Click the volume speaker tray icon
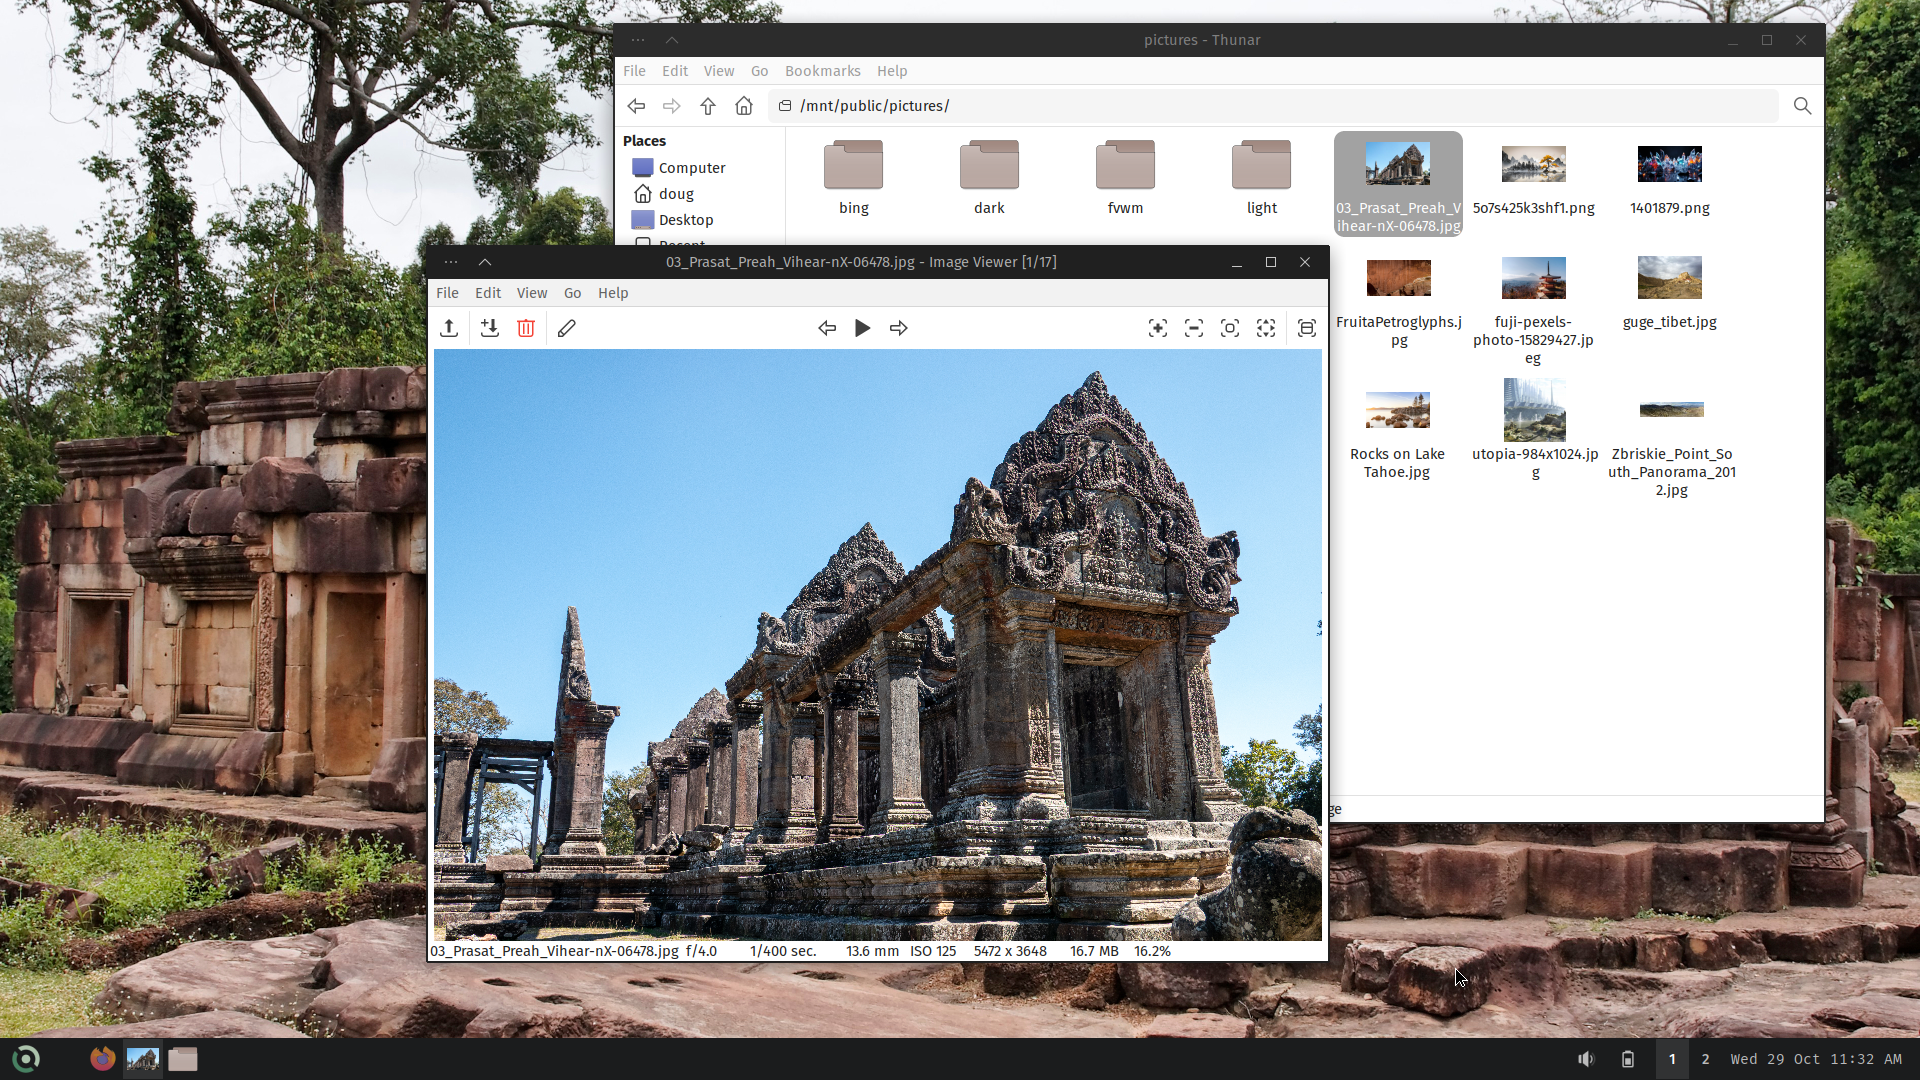Screen dimensions: 1920x1080 [x=1586, y=1059]
